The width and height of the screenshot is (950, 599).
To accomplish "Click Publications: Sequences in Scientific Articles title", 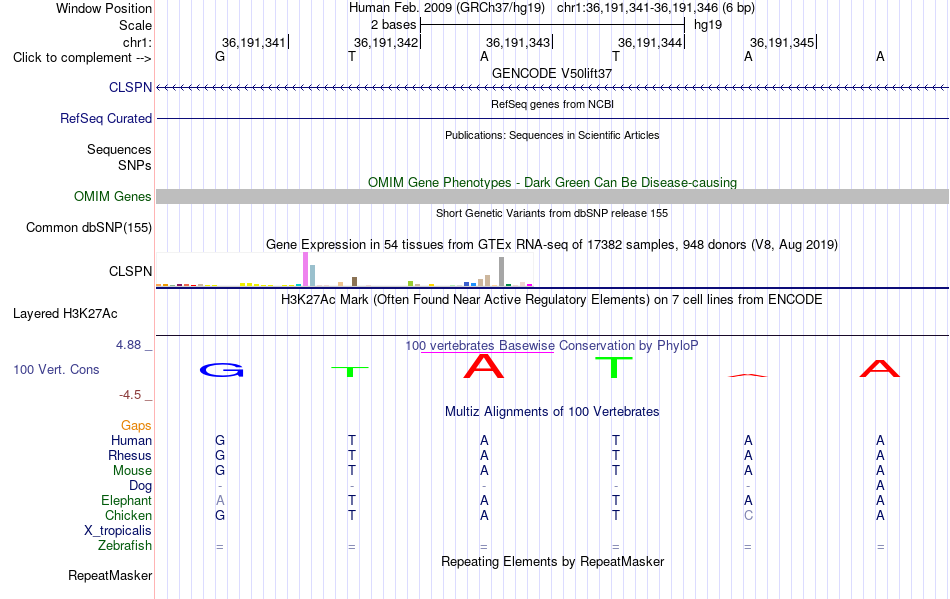I will point(552,135).
